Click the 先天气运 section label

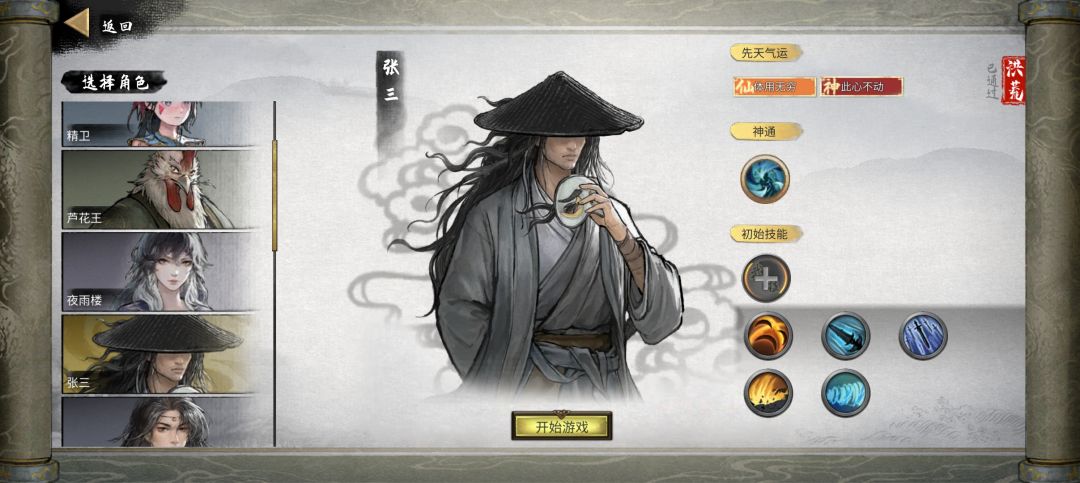coord(766,52)
